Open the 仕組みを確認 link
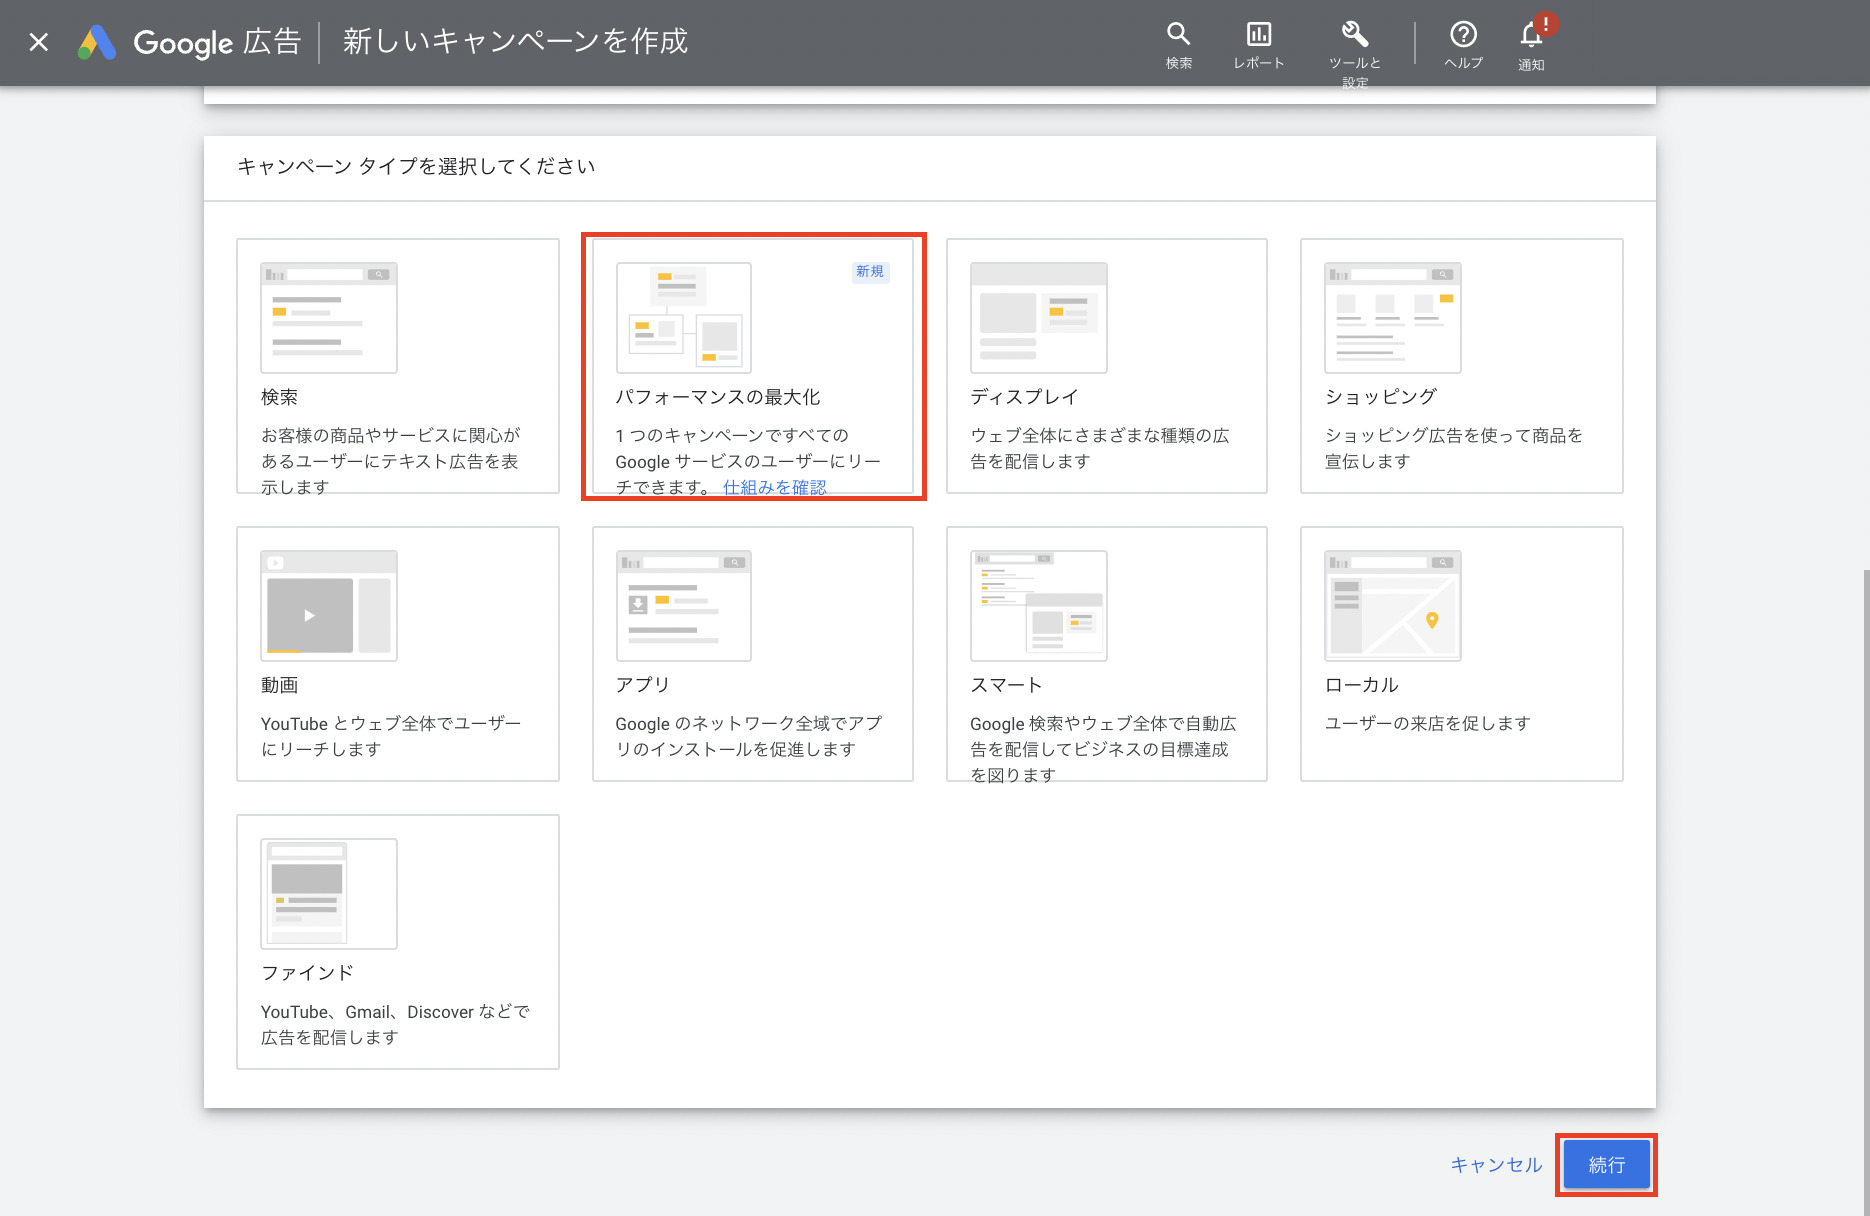This screenshot has height=1216, width=1870. click(774, 487)
